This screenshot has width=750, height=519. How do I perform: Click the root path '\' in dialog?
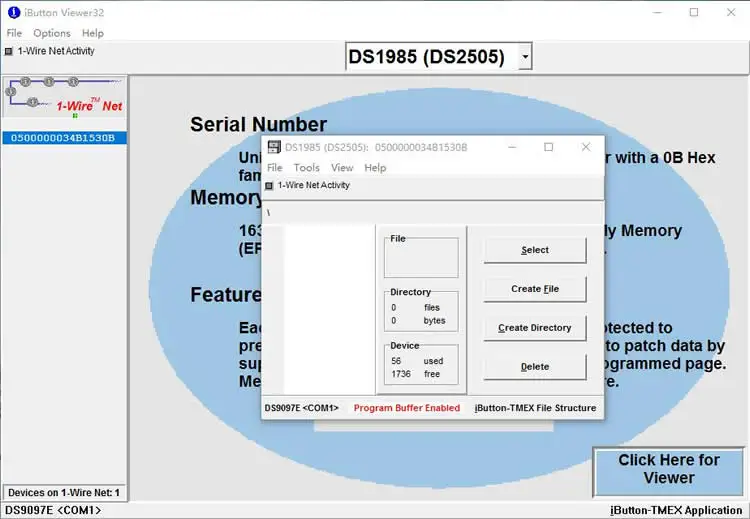[269, 213]
